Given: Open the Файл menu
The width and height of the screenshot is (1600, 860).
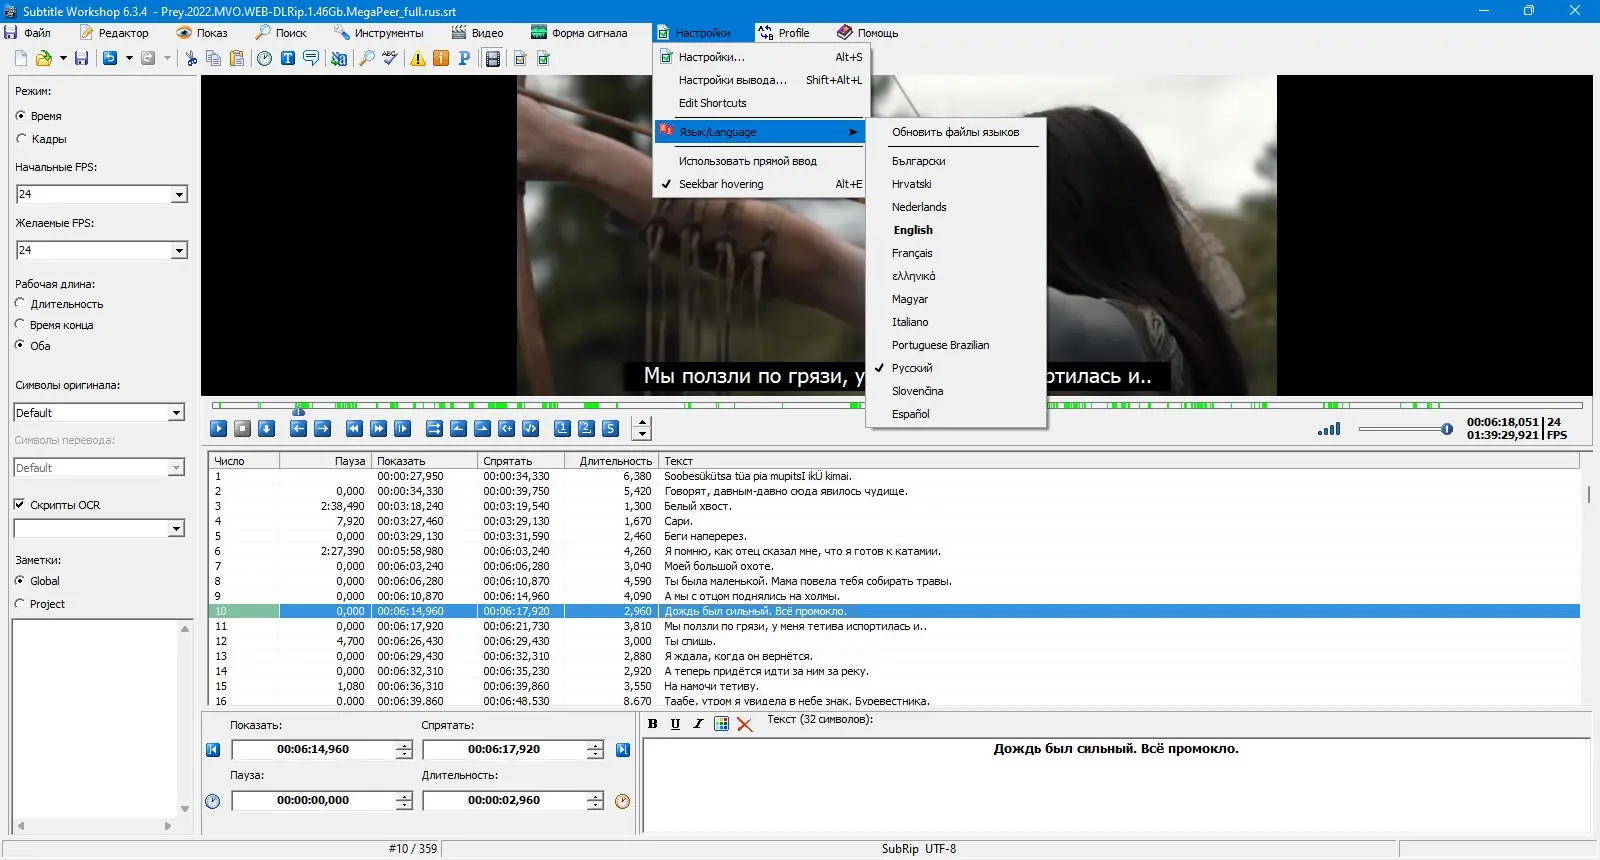Looking at the screenshot, I should click(28, 33).
